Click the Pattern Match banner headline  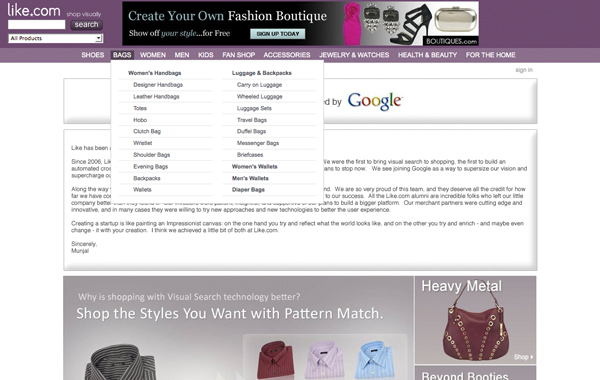[230, 313]
